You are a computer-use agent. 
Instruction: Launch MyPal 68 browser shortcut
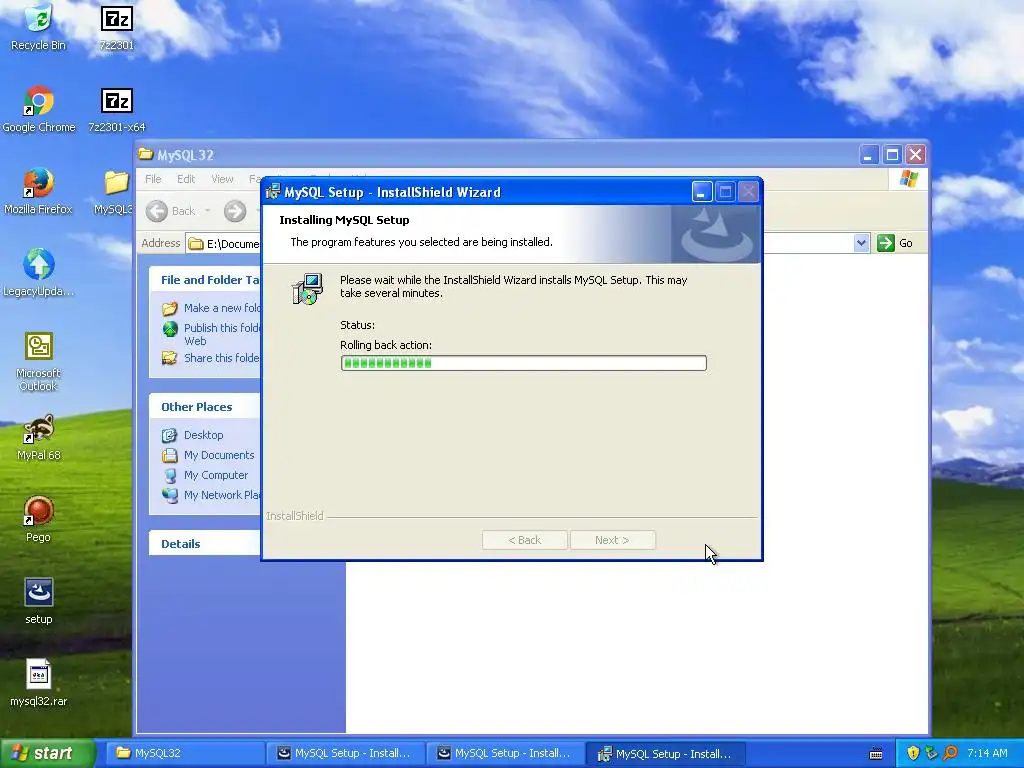[39, 438]
